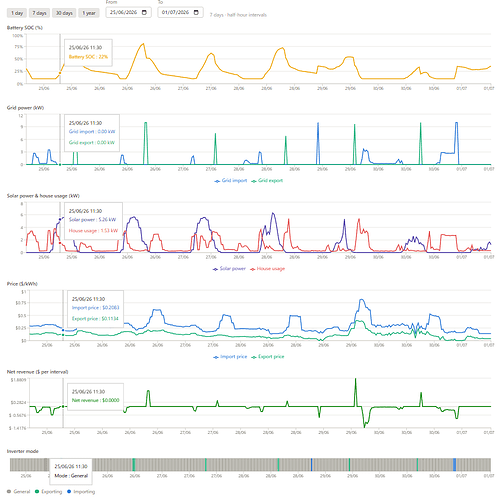Click Import price : $0.2083 tooltip value

(x=95, y=308)
